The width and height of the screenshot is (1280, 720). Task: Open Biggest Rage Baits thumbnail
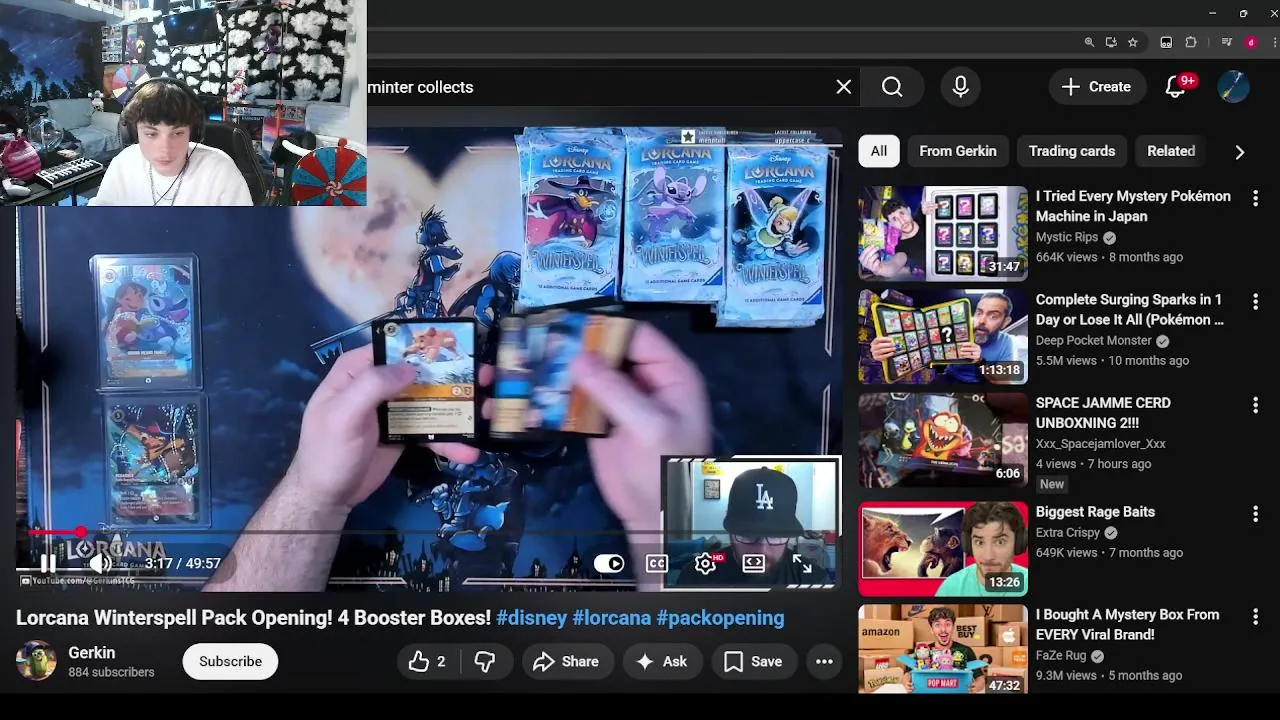pos(943,548)
